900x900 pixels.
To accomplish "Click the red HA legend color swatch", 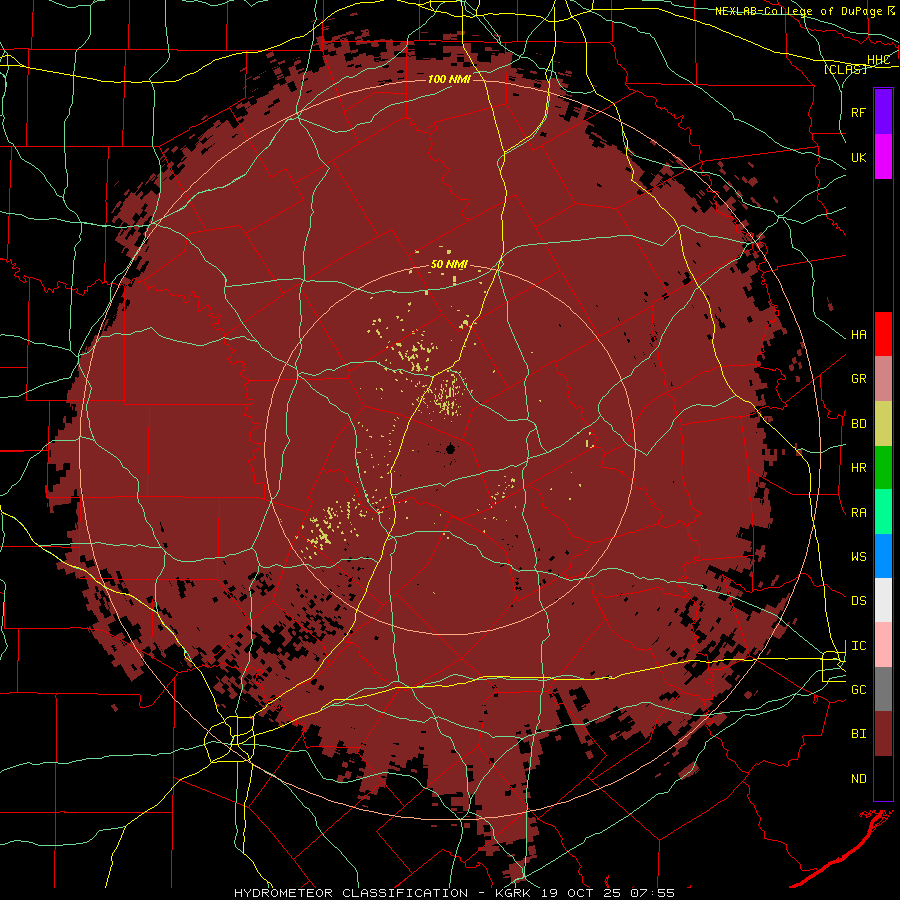I will point(883,334).
